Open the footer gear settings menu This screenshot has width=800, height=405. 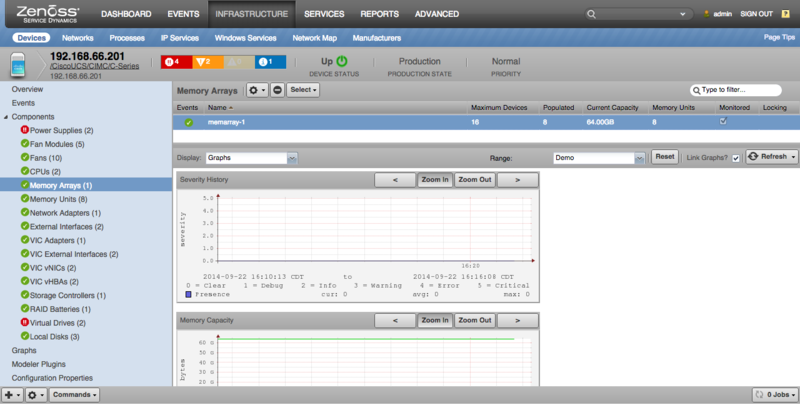coord(36,395)
